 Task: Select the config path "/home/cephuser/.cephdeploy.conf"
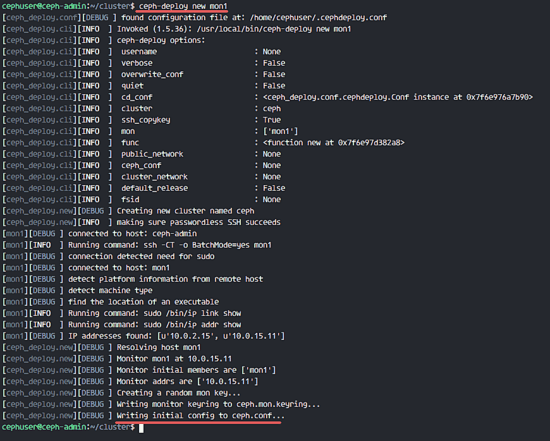[318, 18]
